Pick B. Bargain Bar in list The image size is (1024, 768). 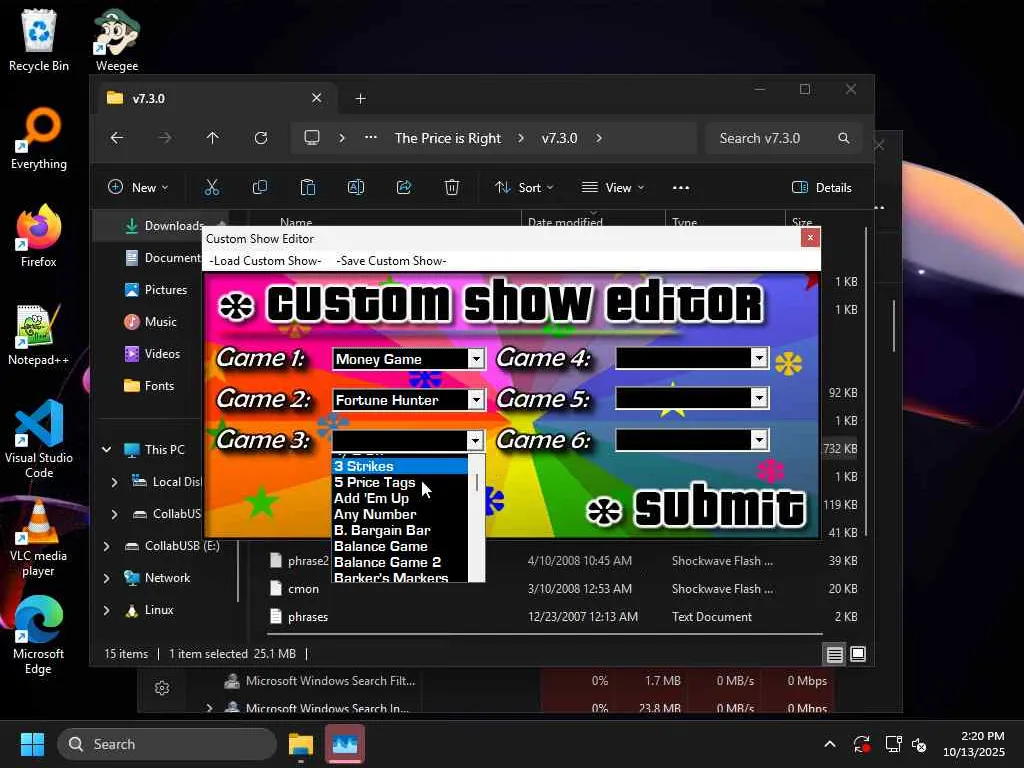pyautogui.click(x=400, y=530)
